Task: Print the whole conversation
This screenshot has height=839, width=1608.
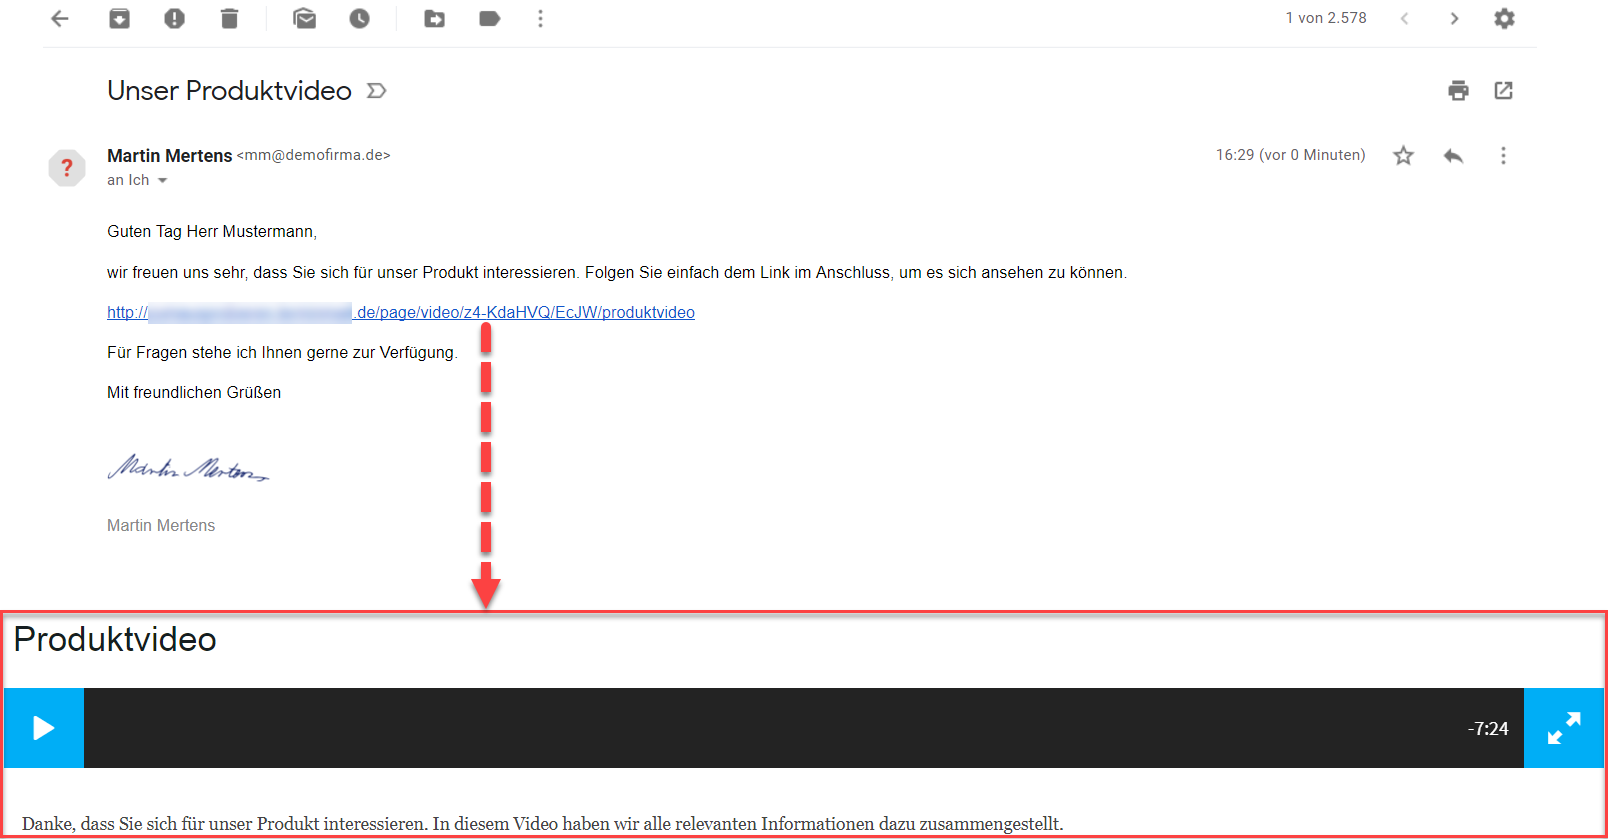Action: pyautogui.click(x=1458, y=90)
